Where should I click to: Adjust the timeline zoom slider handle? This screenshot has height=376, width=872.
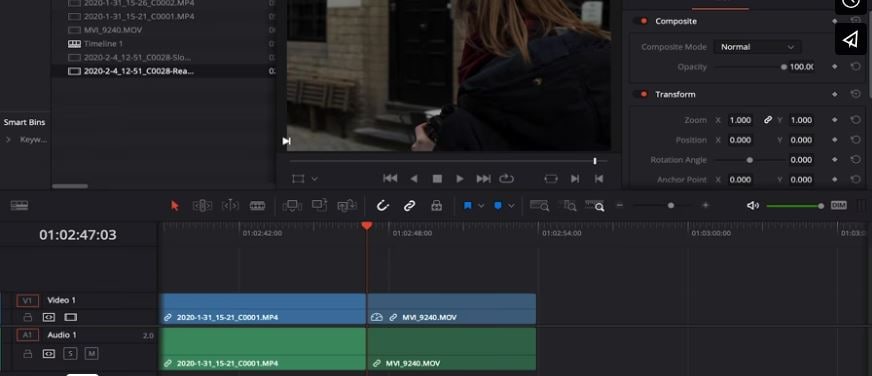click(671, 205)
